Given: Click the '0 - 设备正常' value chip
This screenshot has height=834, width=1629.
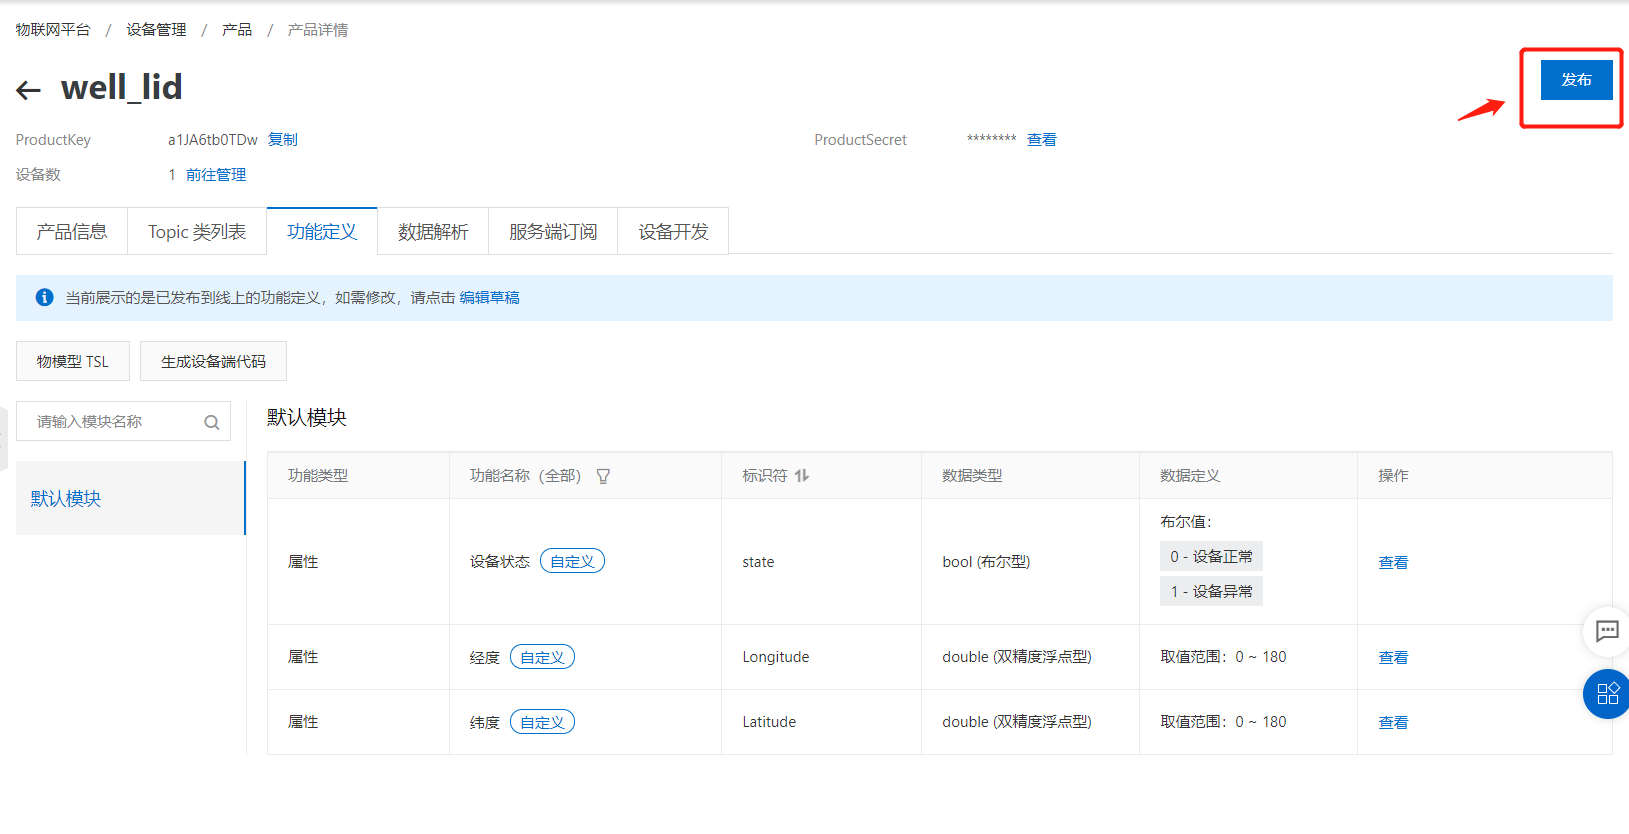Looking at the screenshot, I should 1211,556.
